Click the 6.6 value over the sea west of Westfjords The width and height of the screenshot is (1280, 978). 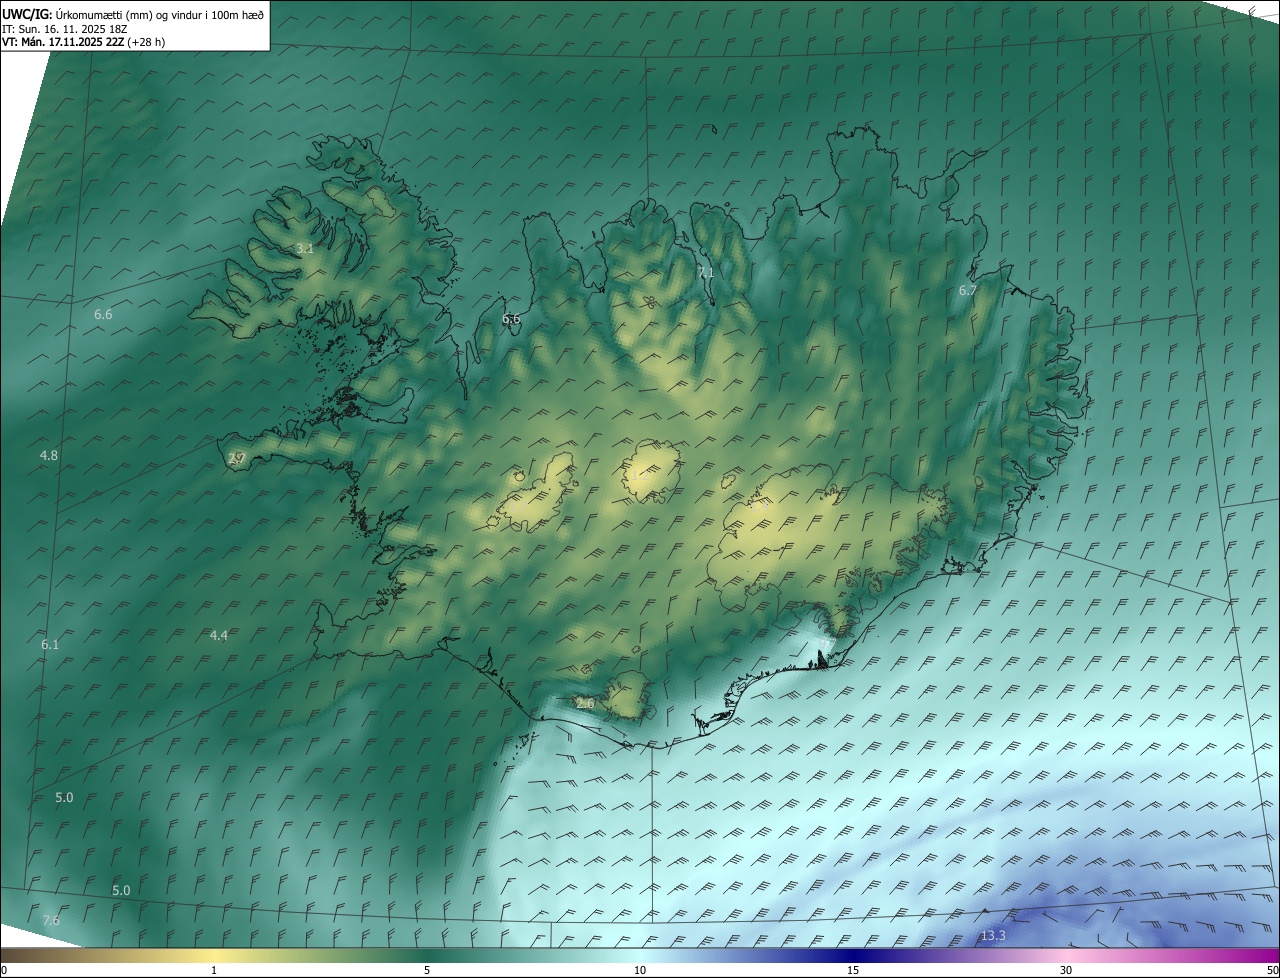pyautogui.click(x=103, y=314)
